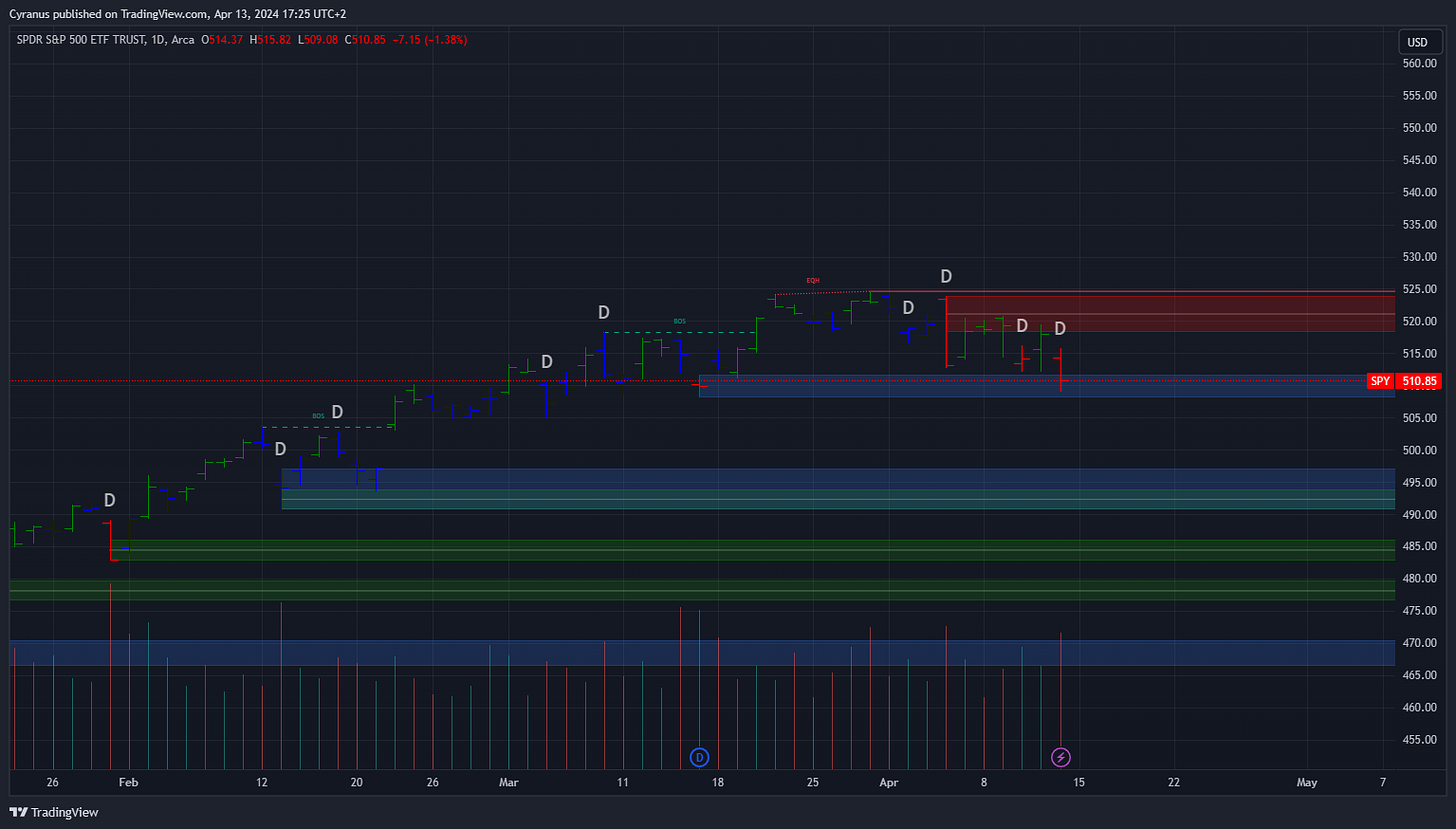Click the 535.00 price axis label
The image size is (1456, 829).
1420,225
